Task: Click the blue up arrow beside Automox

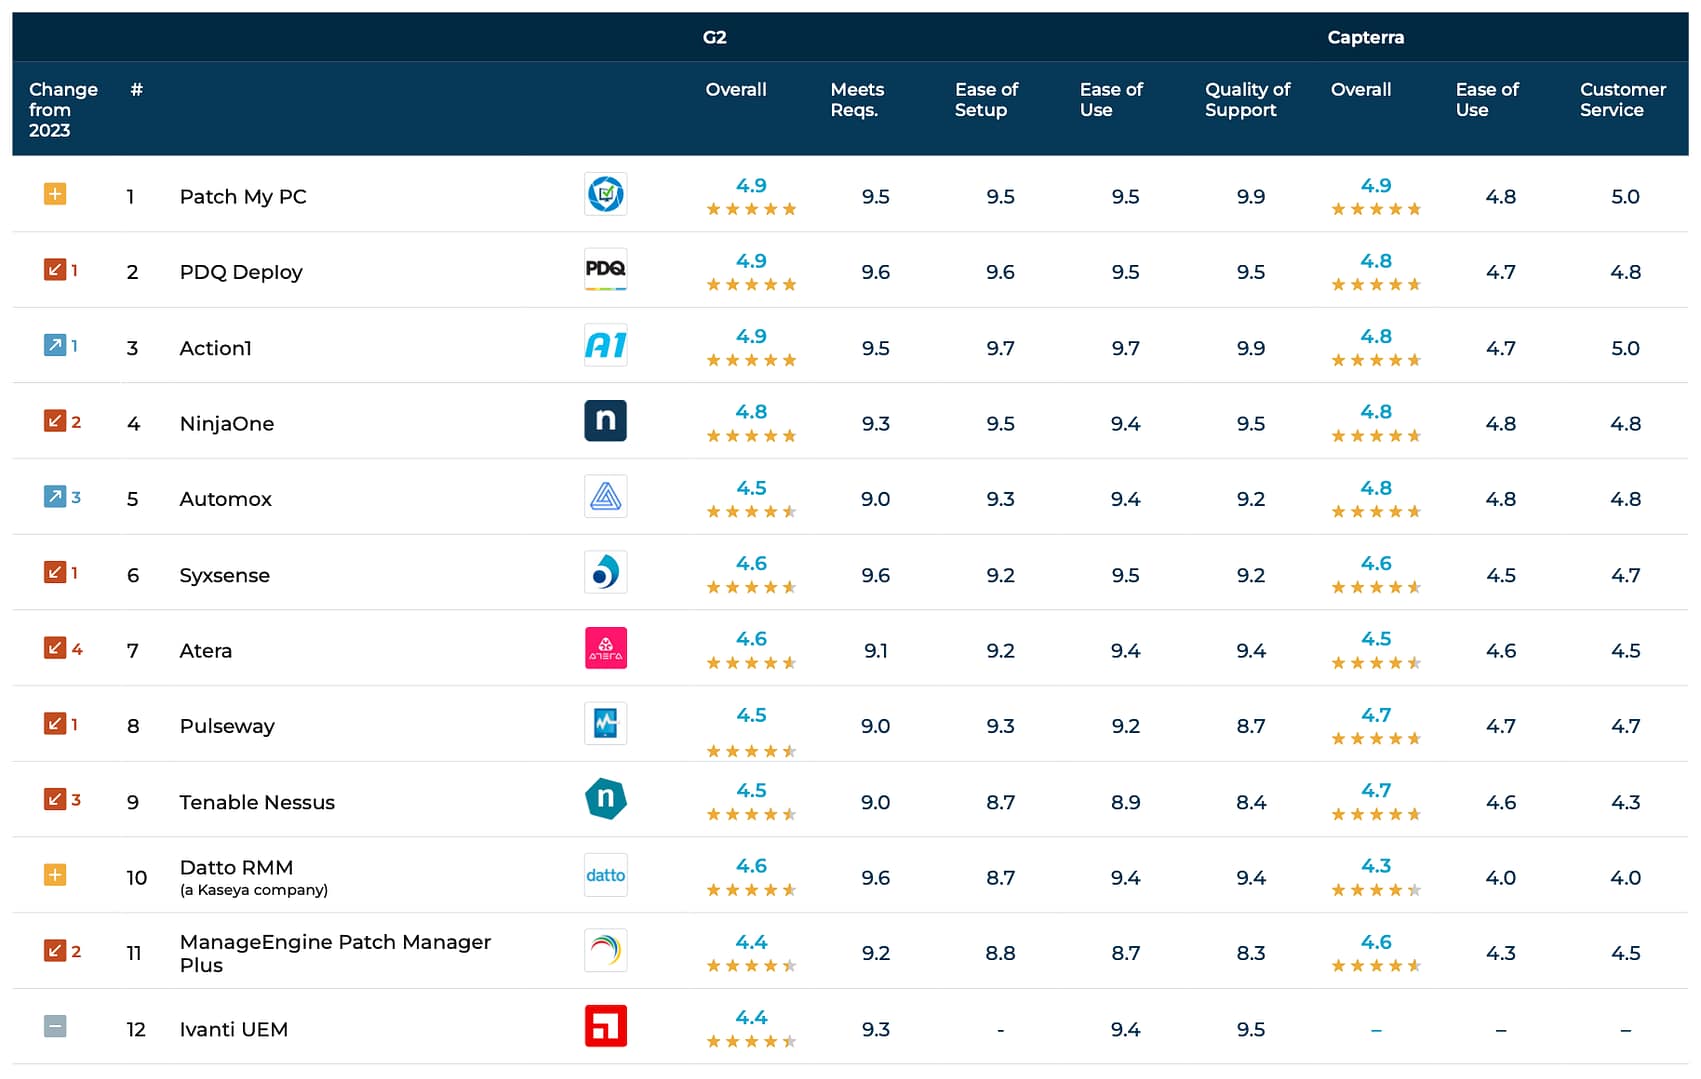Action: point(55,497)
